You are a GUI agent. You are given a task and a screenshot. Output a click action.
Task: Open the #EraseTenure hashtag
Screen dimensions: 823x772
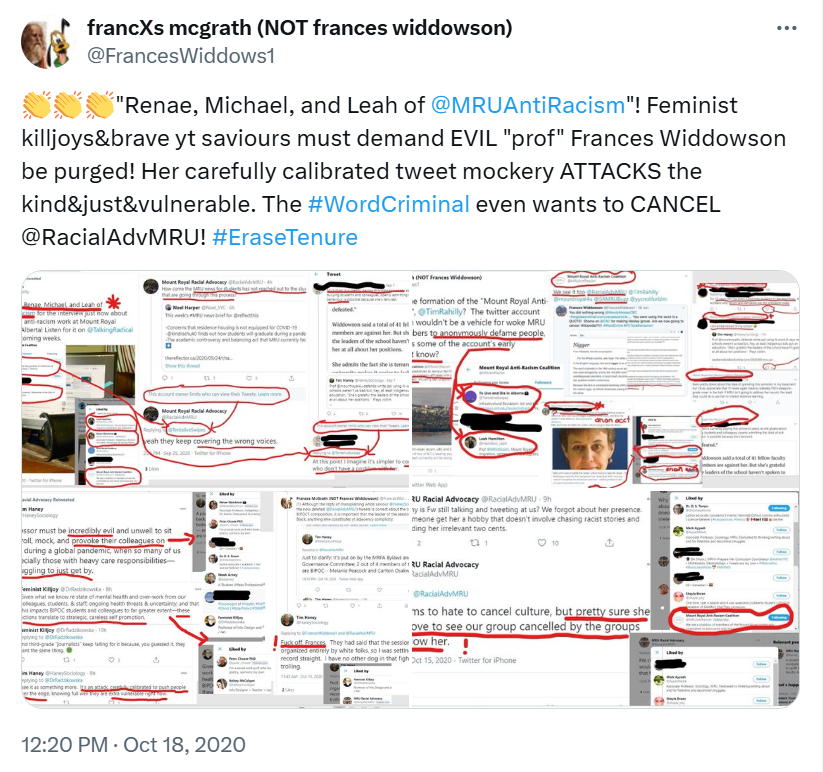click(x=285, y=237)
